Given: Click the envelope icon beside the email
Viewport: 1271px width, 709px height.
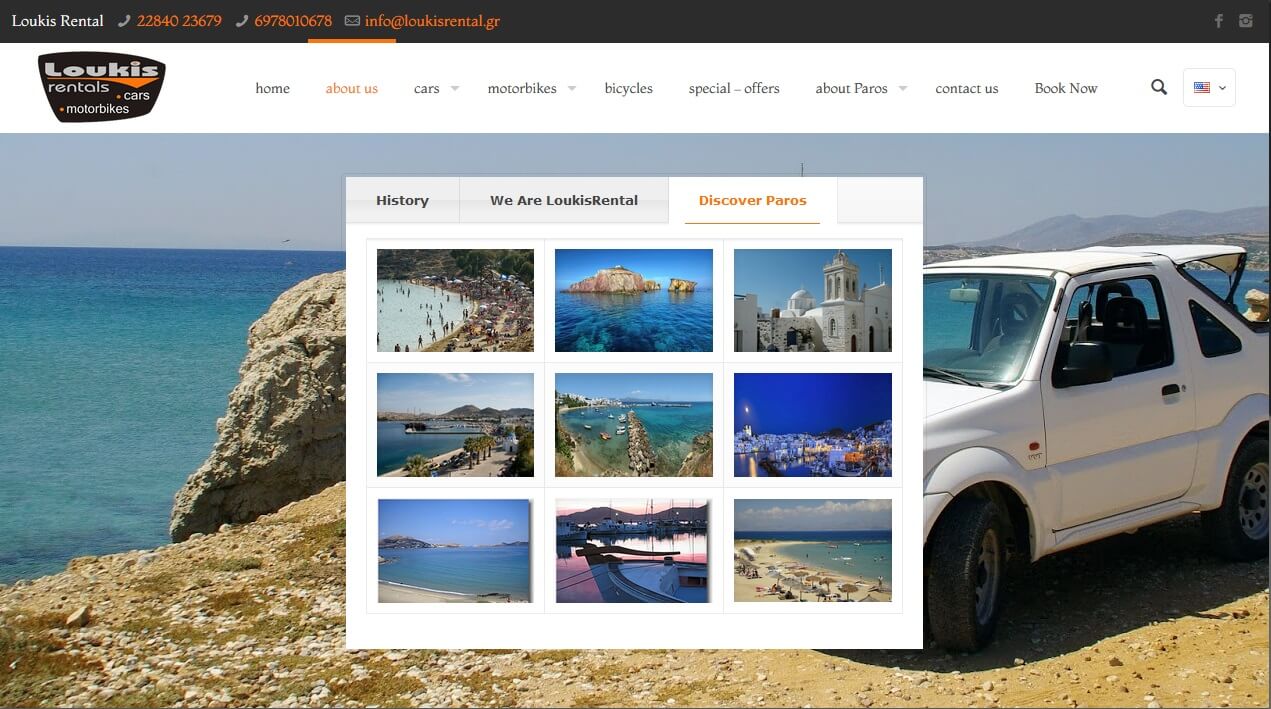Looking at the screenshot, I should (x=352, y=21).
